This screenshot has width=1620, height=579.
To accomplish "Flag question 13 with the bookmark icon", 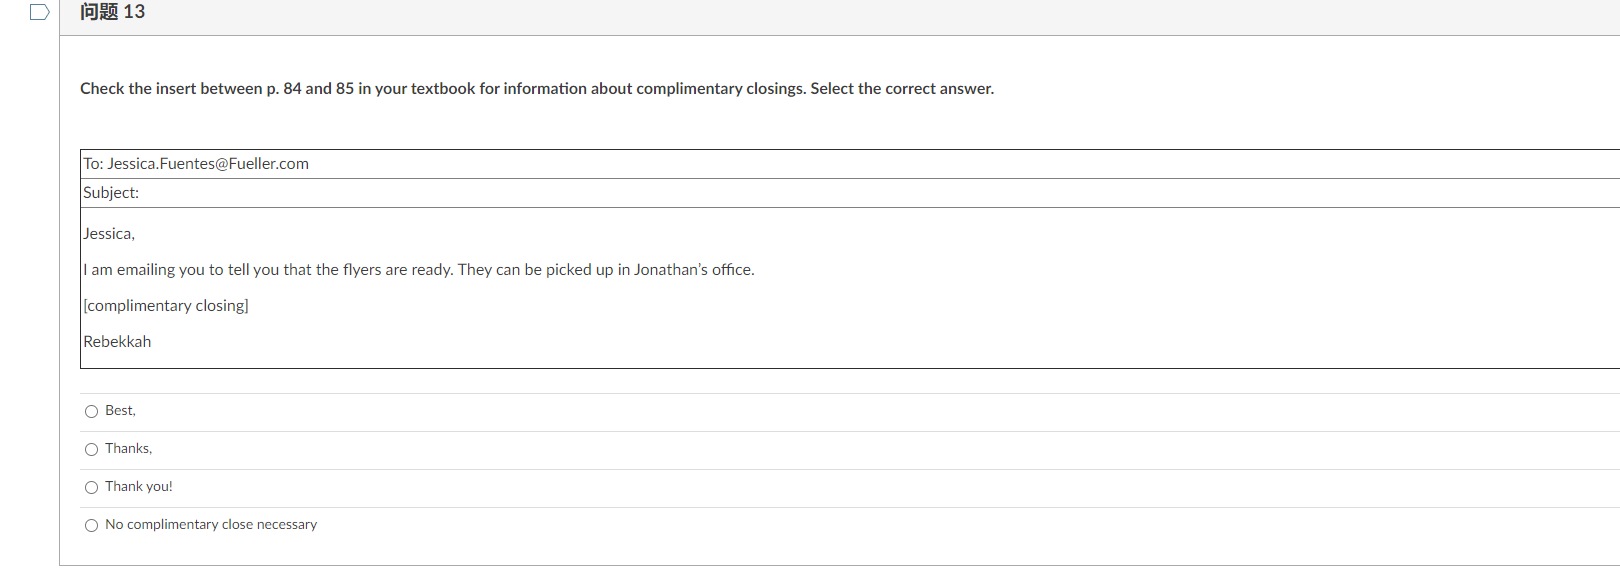I will click(40, 12).
